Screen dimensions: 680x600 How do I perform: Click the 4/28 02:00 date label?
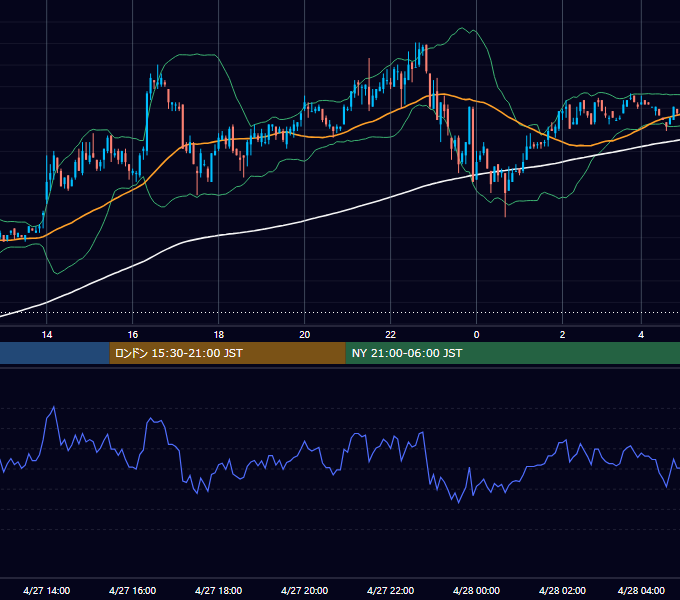tap(562, 590)
